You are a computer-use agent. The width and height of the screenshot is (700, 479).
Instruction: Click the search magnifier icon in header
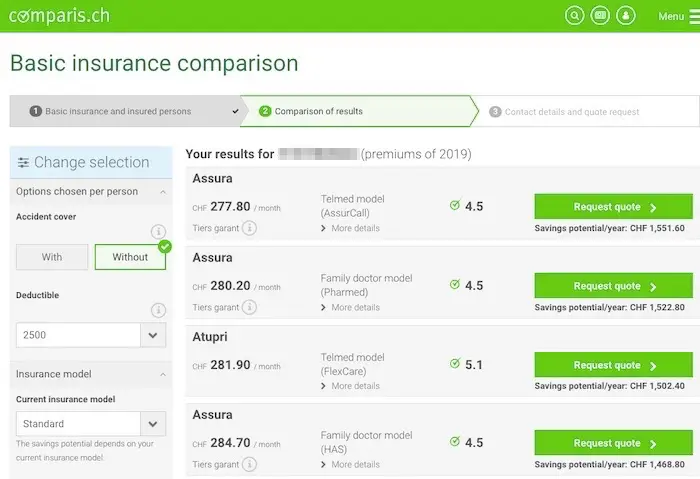point(574,15)
